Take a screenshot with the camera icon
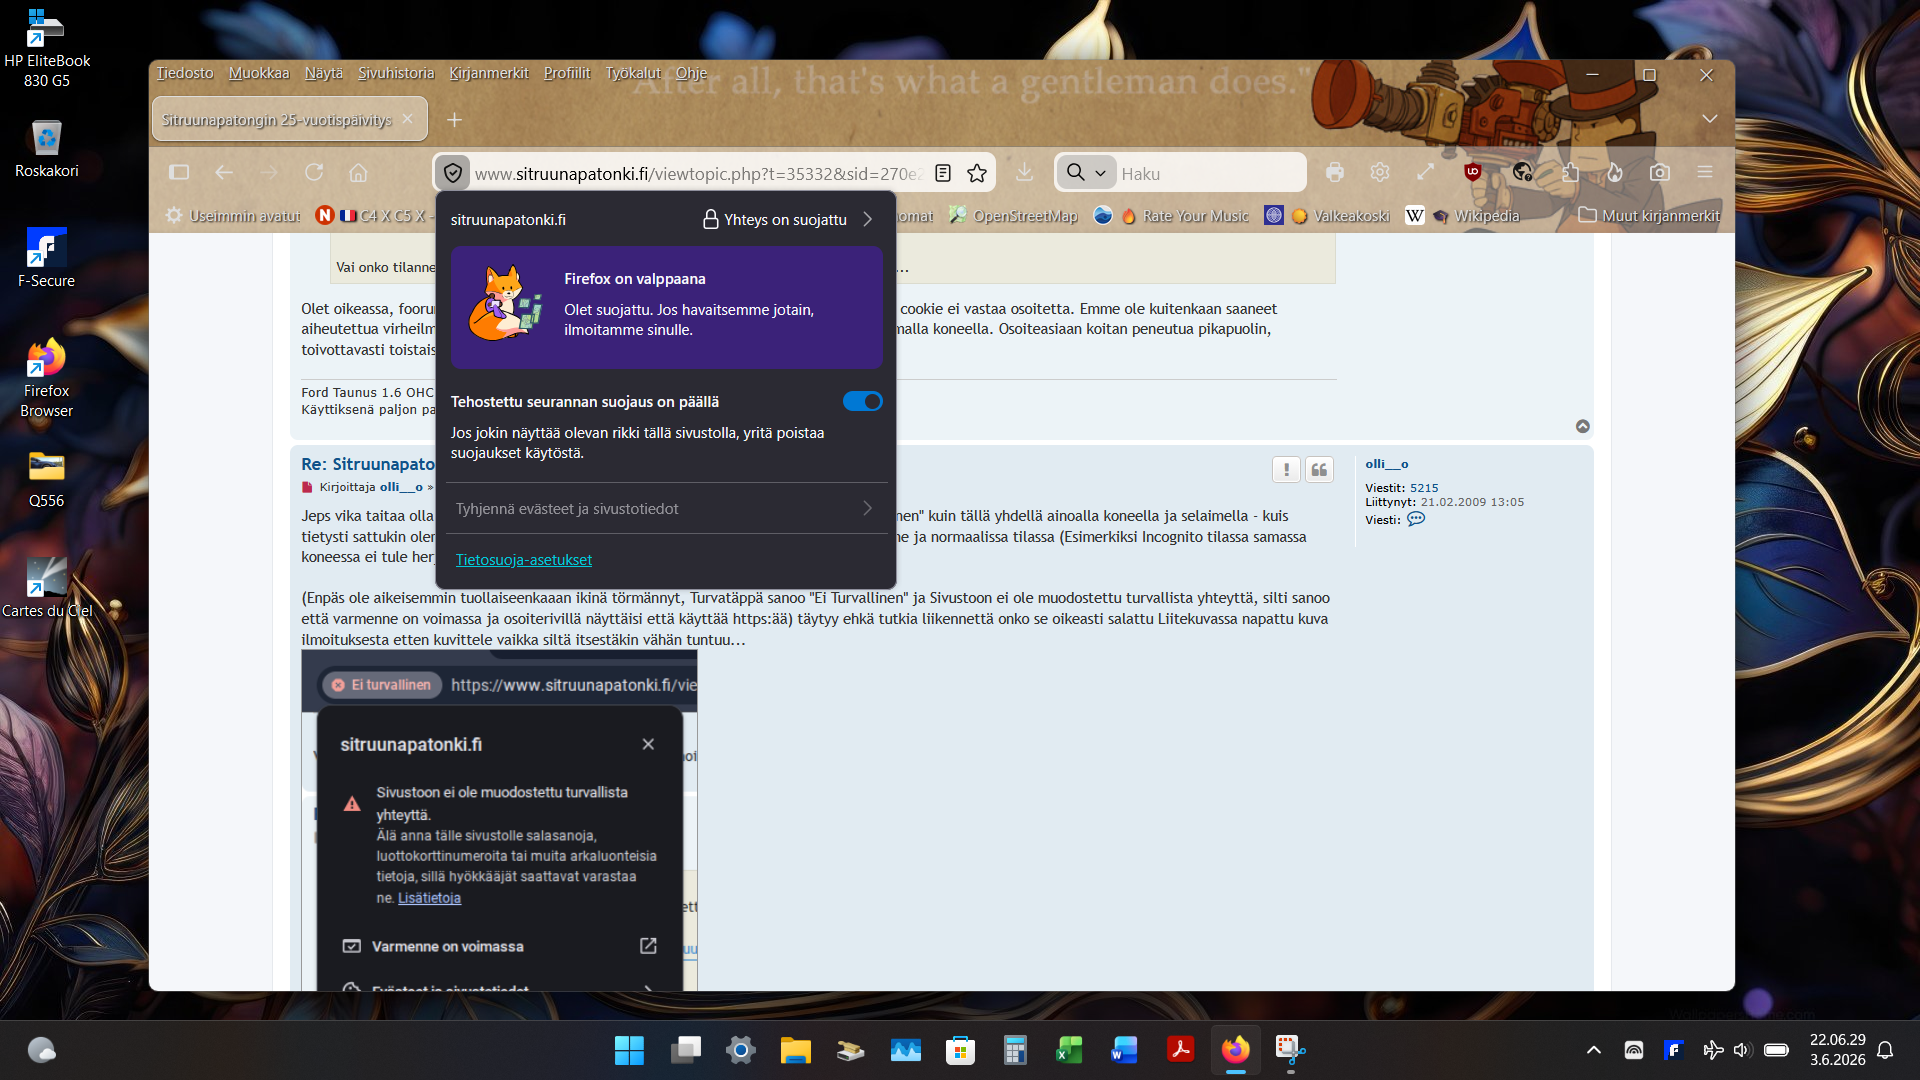Image resolution: width=1920 pixels, height=1080 pixels. coord(1660,173)
